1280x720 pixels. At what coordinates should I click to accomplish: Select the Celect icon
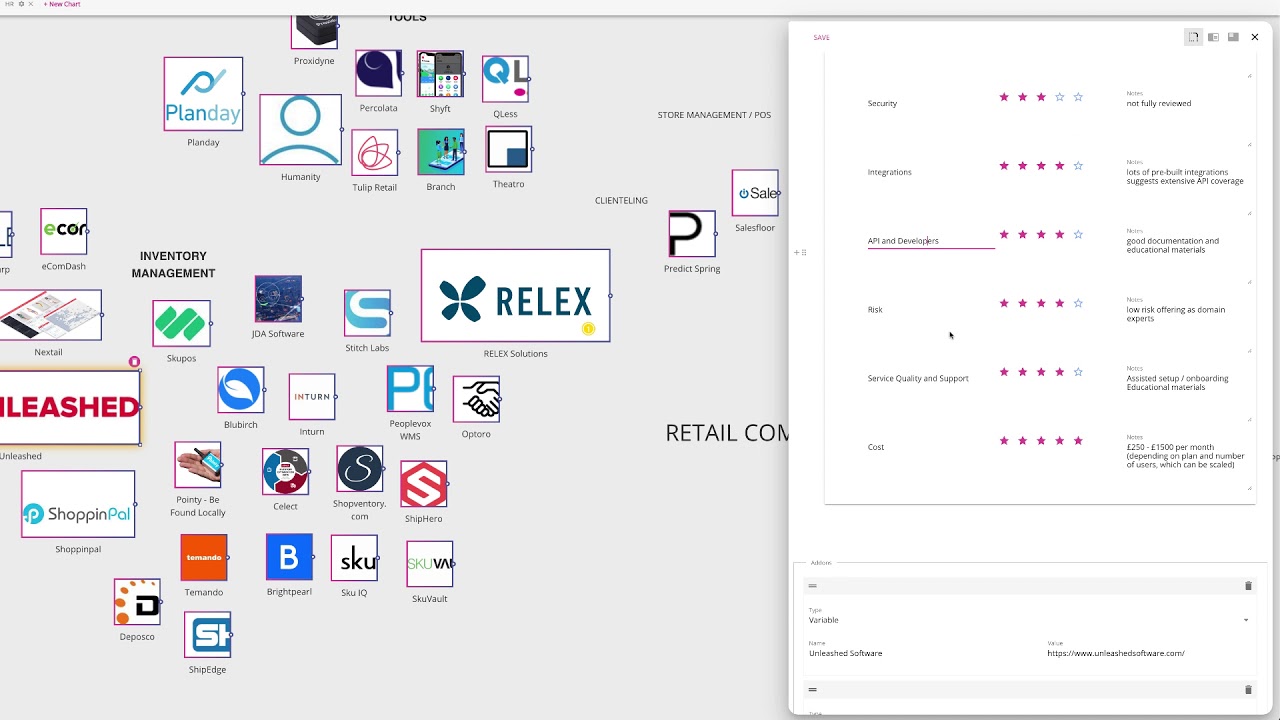pos(285,472)
